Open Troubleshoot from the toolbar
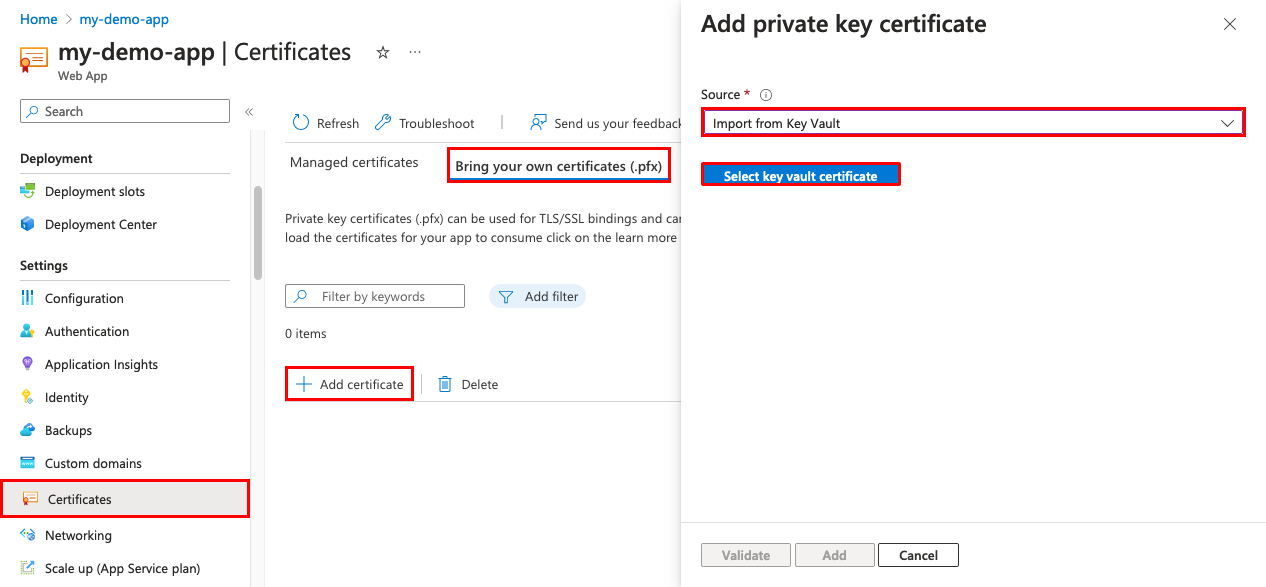 tap(381, 122)
